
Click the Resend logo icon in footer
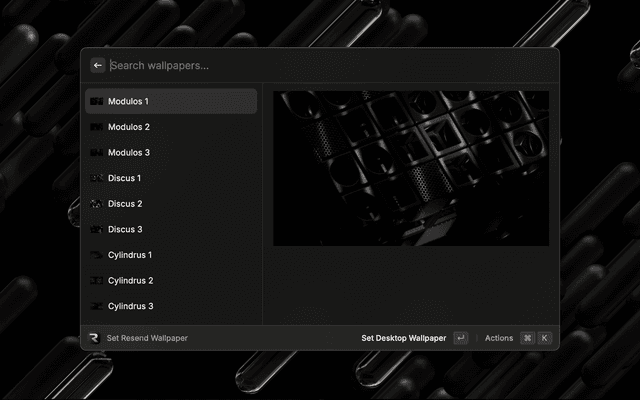pyautogui.click(x=94, y=338)
